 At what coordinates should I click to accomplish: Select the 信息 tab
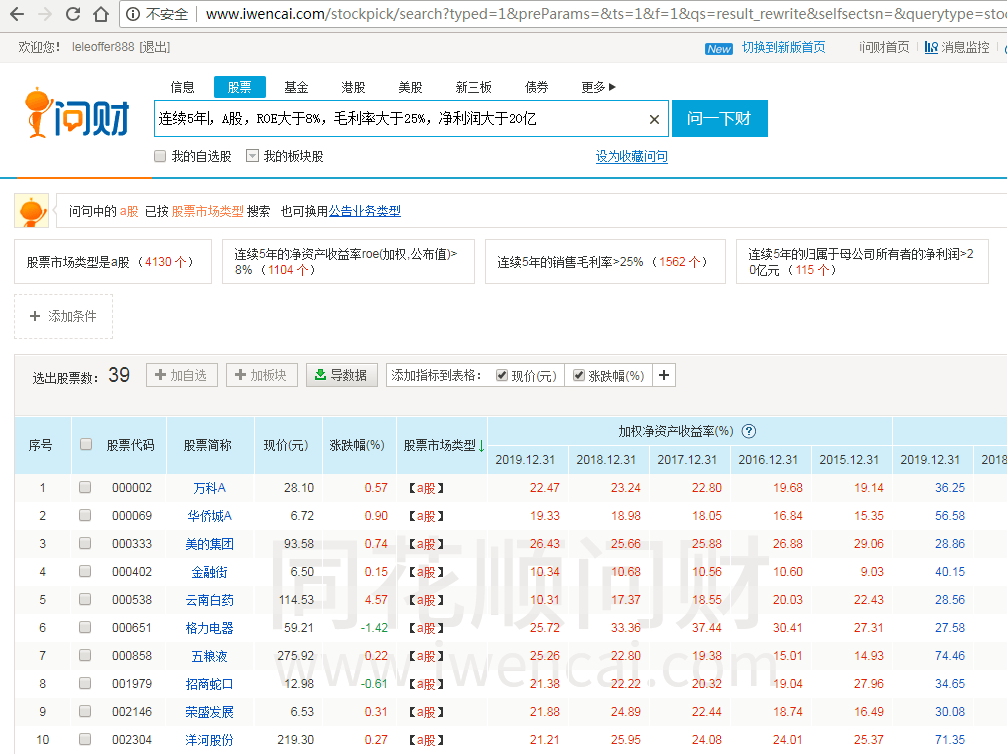182,87
